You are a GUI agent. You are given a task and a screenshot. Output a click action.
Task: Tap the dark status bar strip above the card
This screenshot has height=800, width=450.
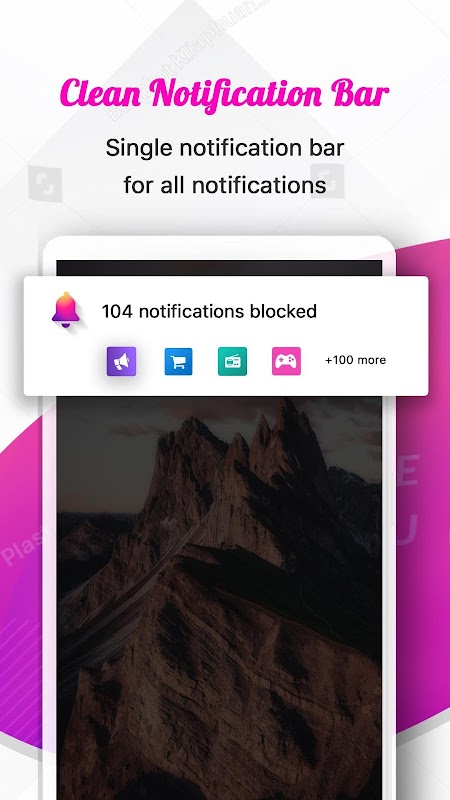coord(219,268)
